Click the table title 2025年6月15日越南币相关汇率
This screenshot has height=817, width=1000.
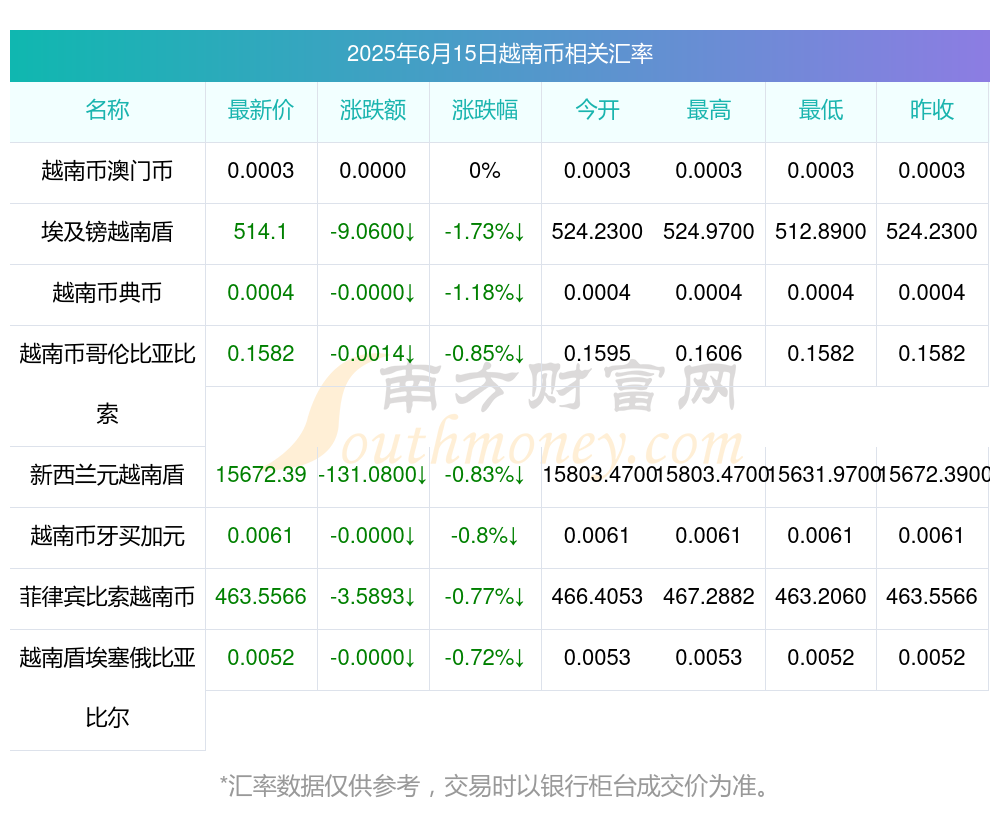click(x=499, y=54)
